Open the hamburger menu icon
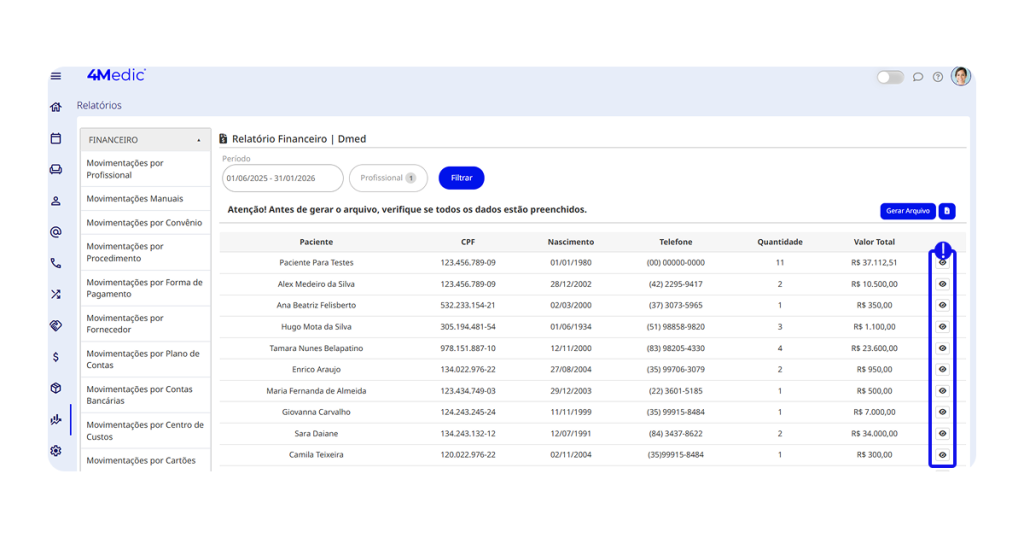 pos(56,76)
